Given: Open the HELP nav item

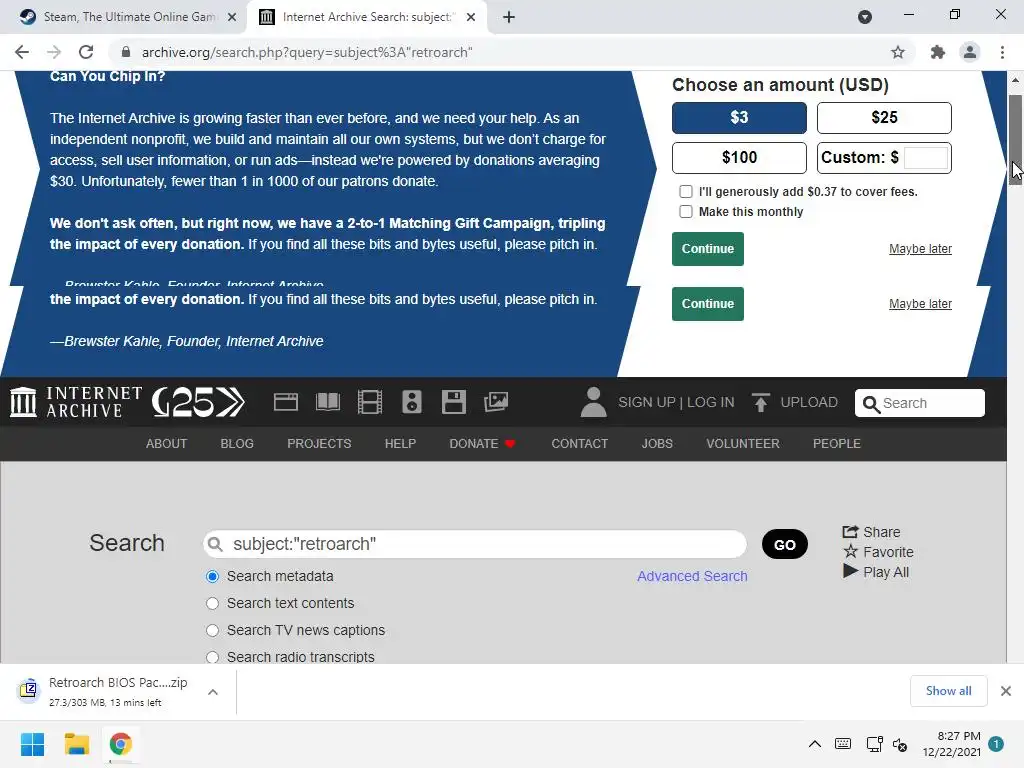Looking at the screenshot, I should [400, 443].
